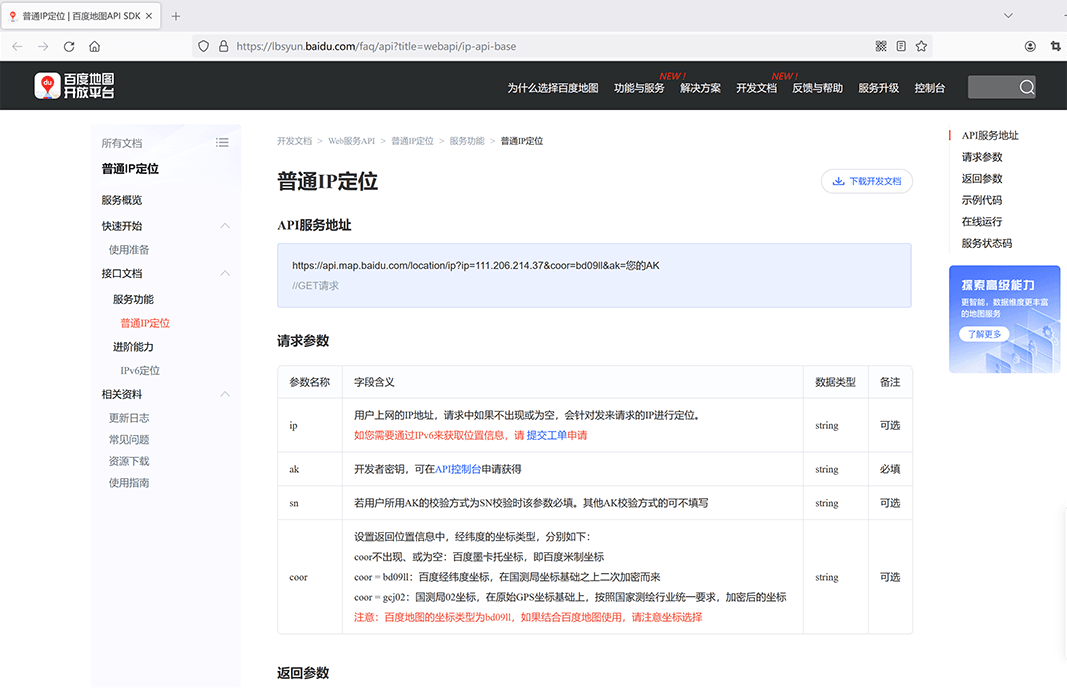This screenshot has width=1067, height=690.
Task: Click the Baidu Map Open Platform logo
Action: tap(75, 86)
